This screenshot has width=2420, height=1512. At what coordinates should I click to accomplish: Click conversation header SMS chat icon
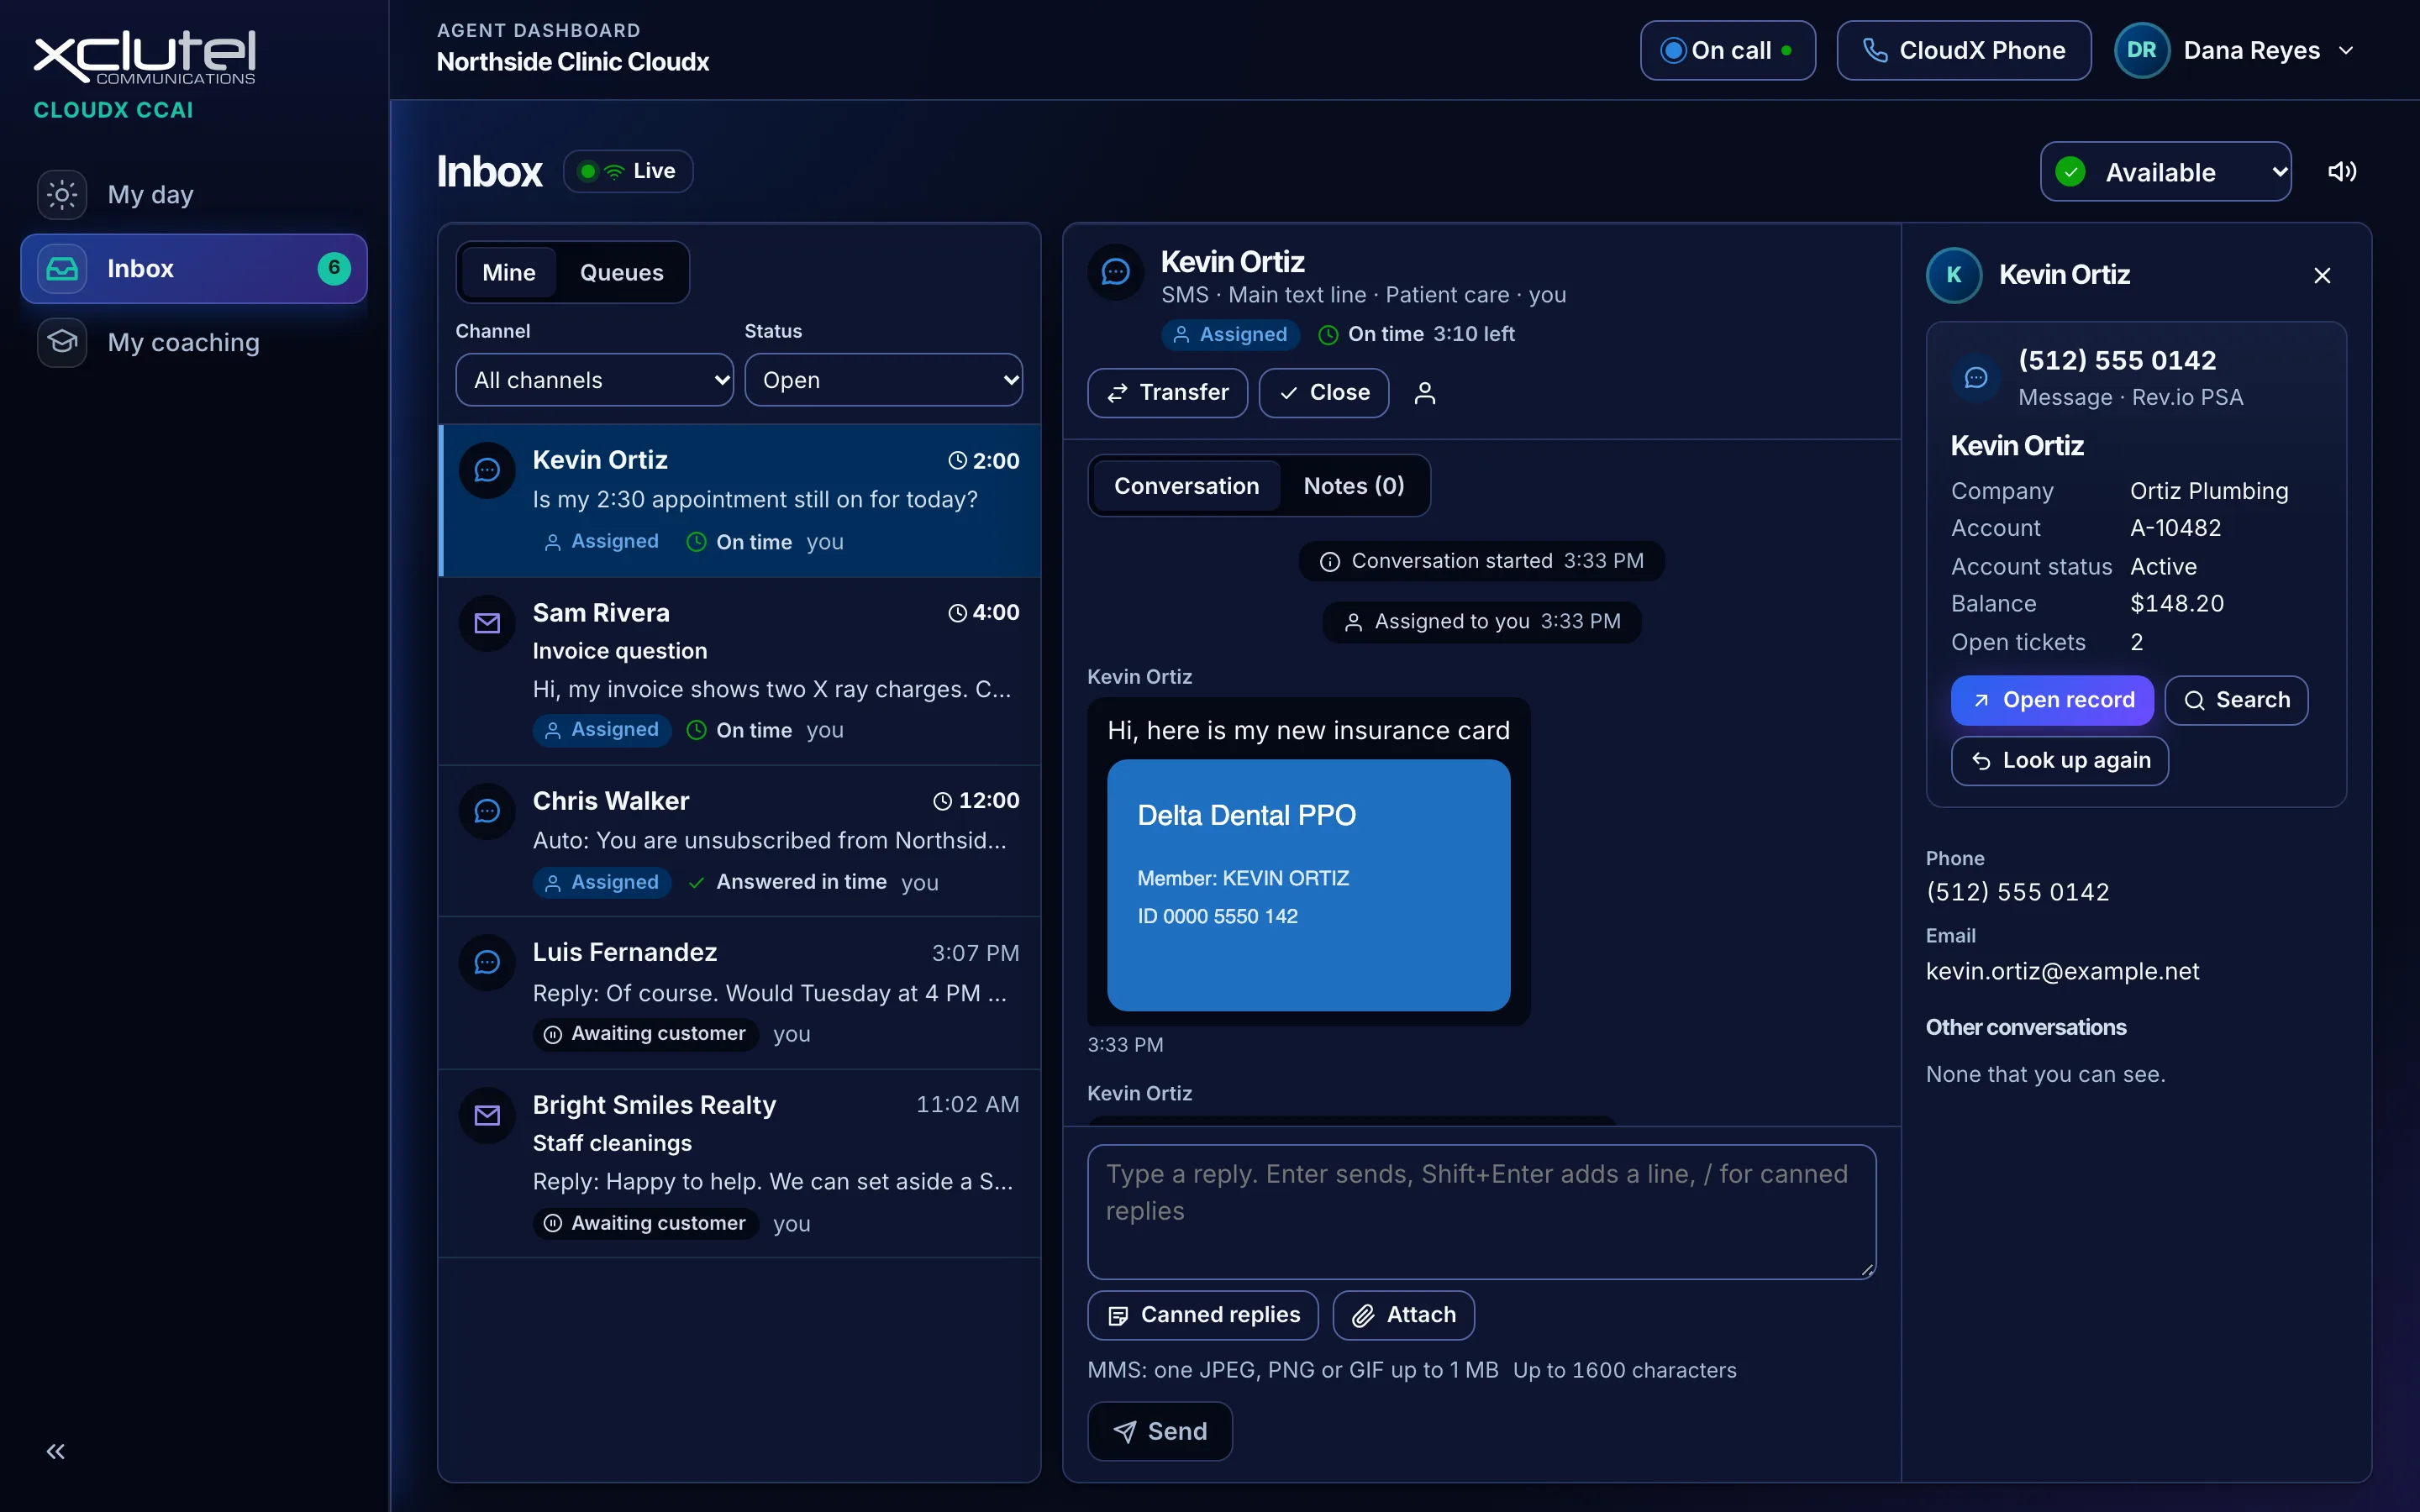pyautogui.click(x=1115, y=272)
